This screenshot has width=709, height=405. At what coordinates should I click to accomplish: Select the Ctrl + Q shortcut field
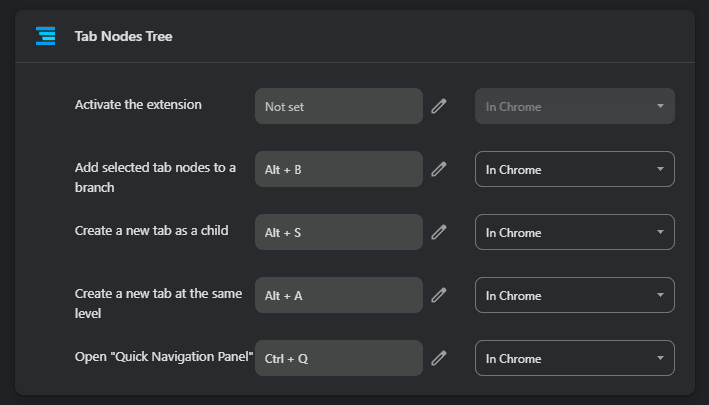(x=338, y=358)
